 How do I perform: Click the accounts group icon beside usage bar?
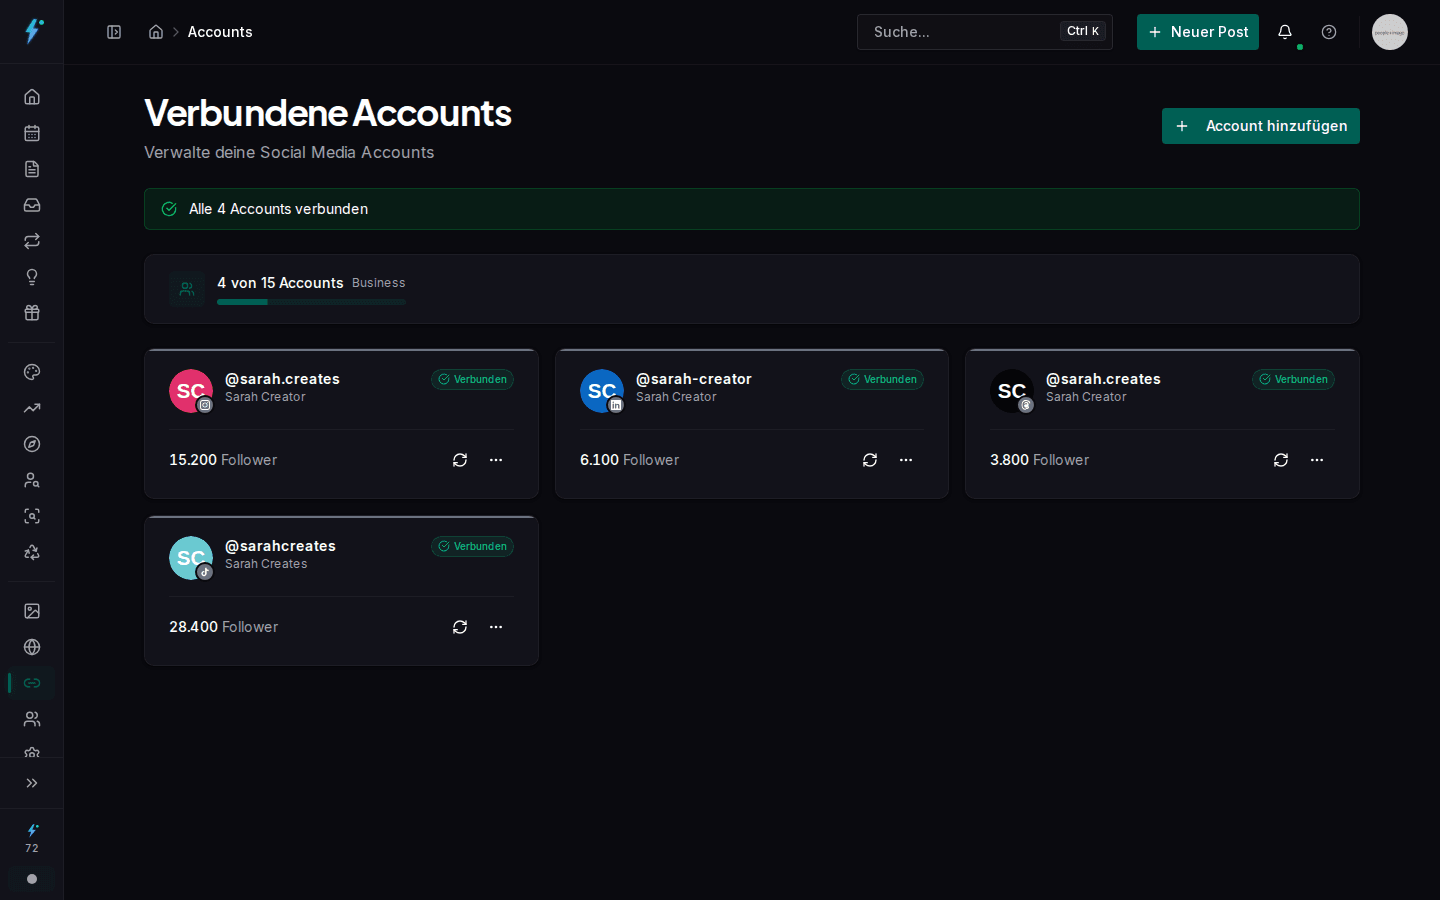point(187,289)
